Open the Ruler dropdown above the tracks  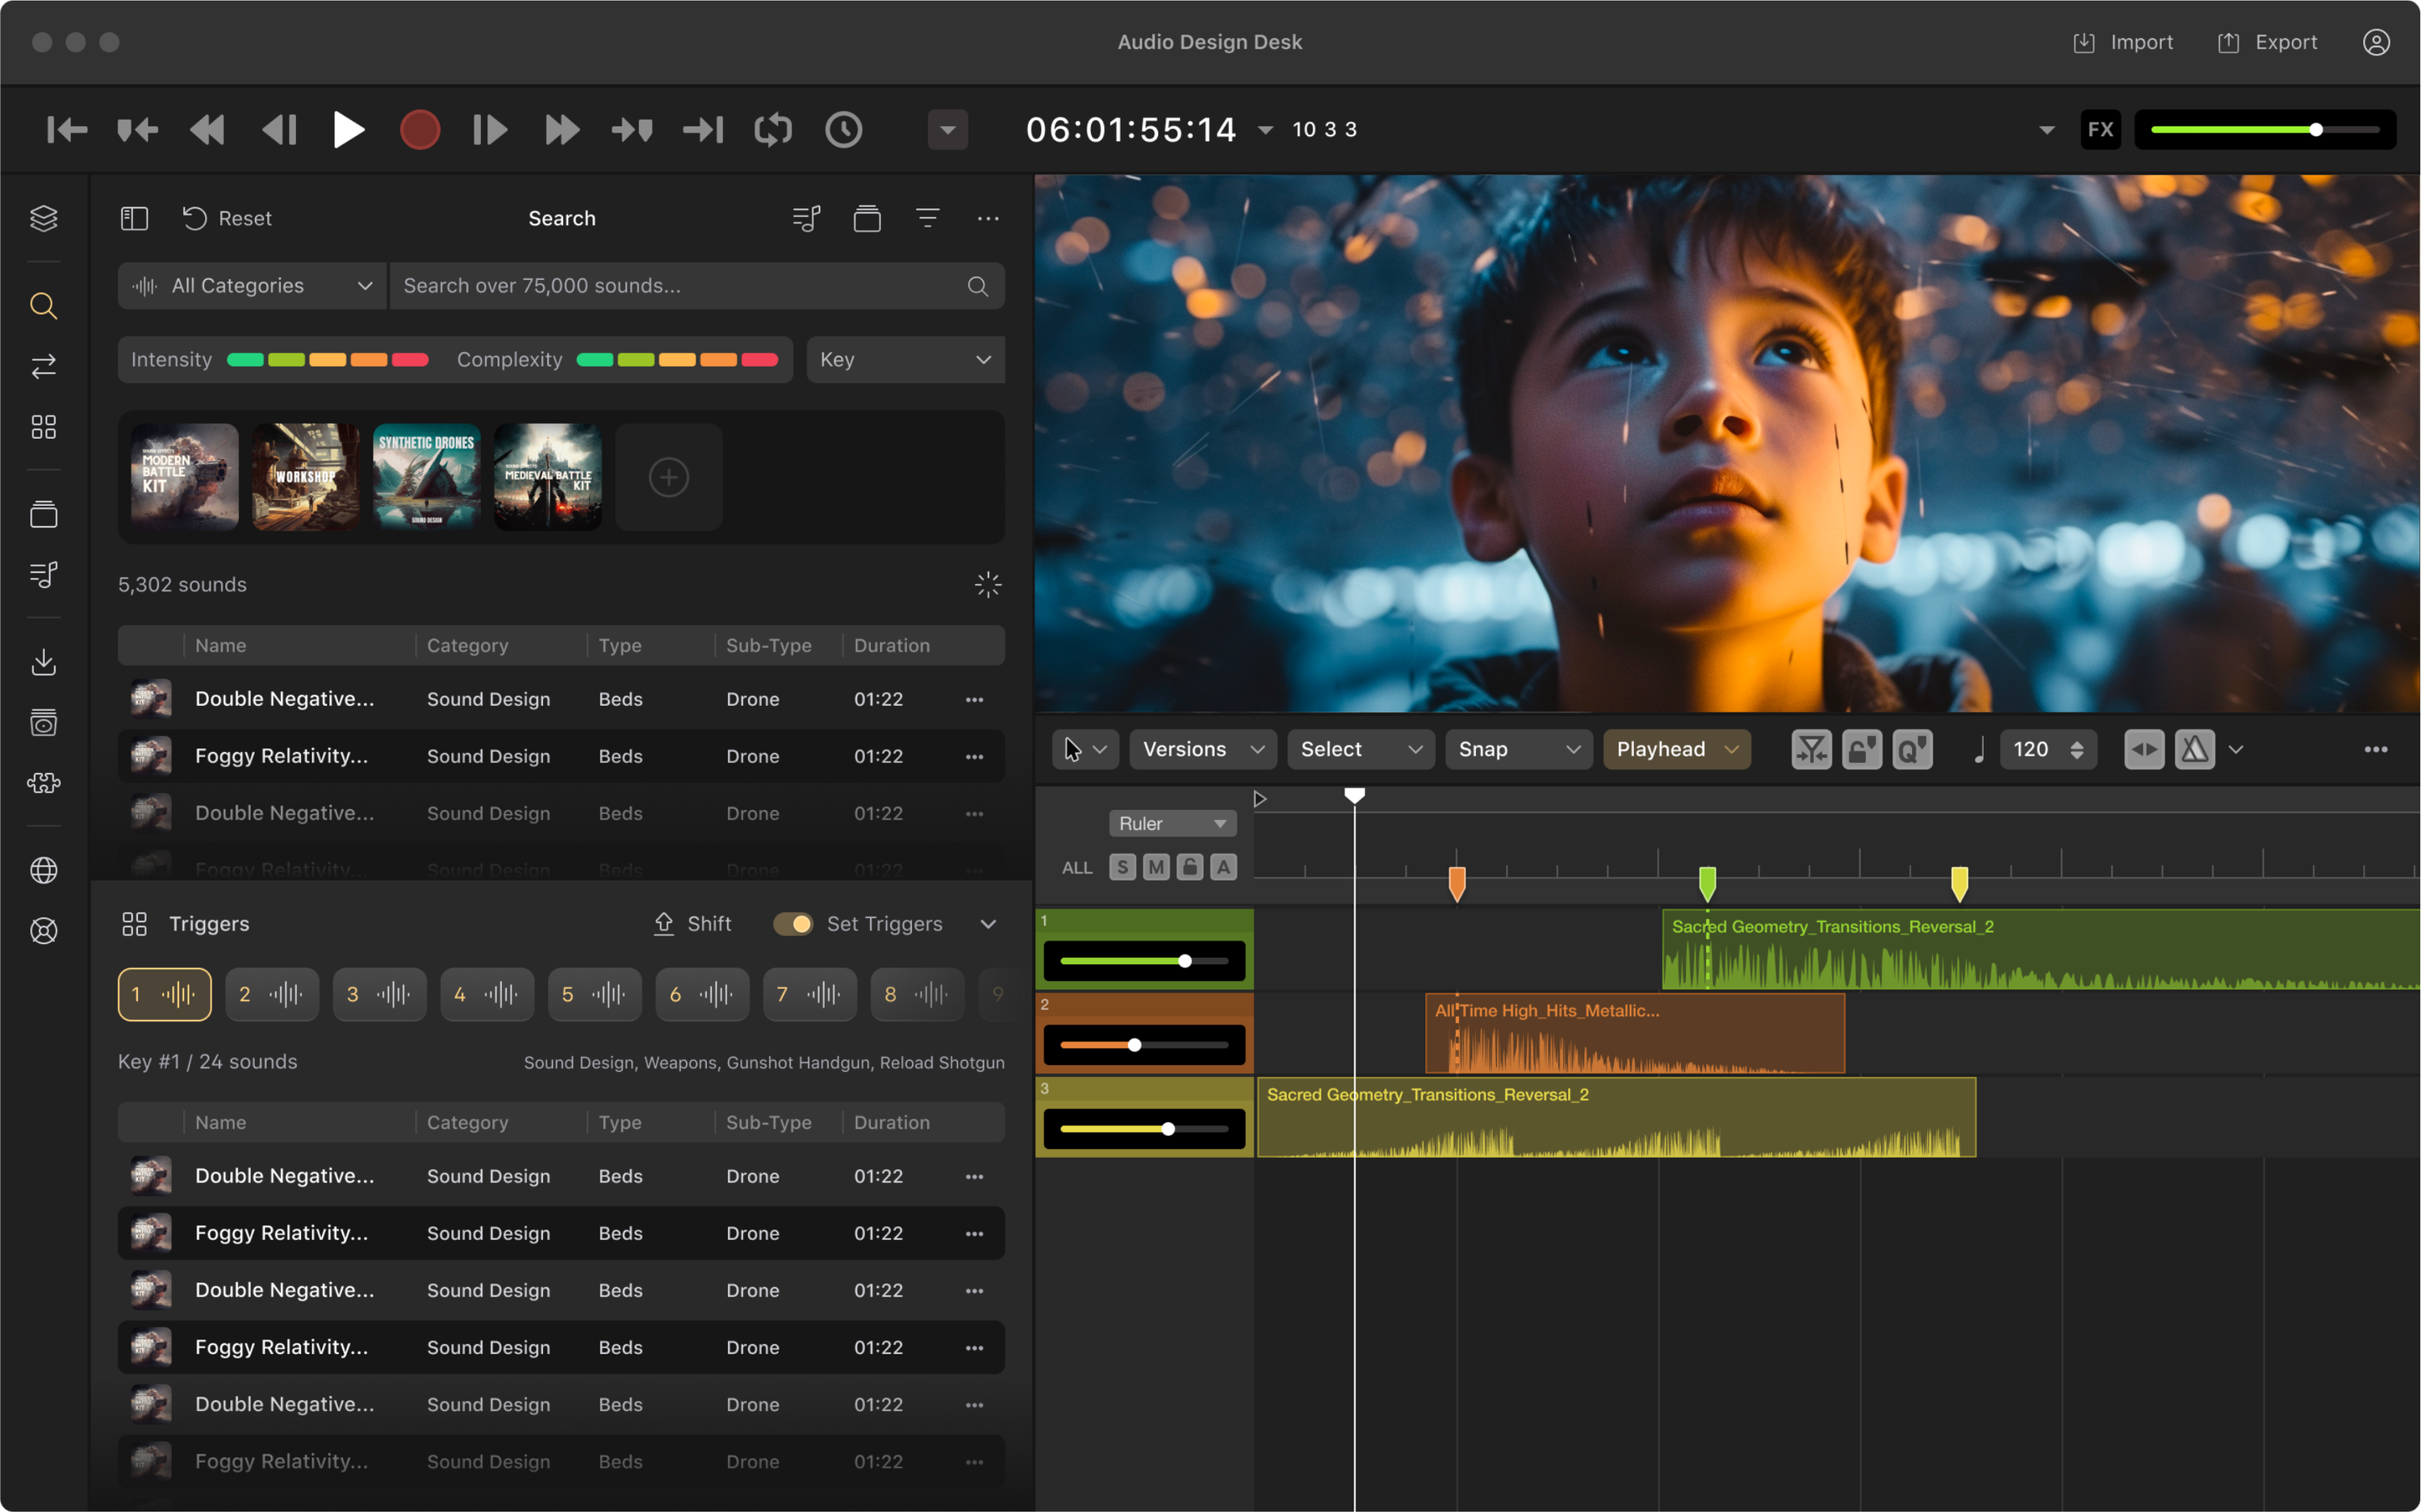tap(1172, 823)
